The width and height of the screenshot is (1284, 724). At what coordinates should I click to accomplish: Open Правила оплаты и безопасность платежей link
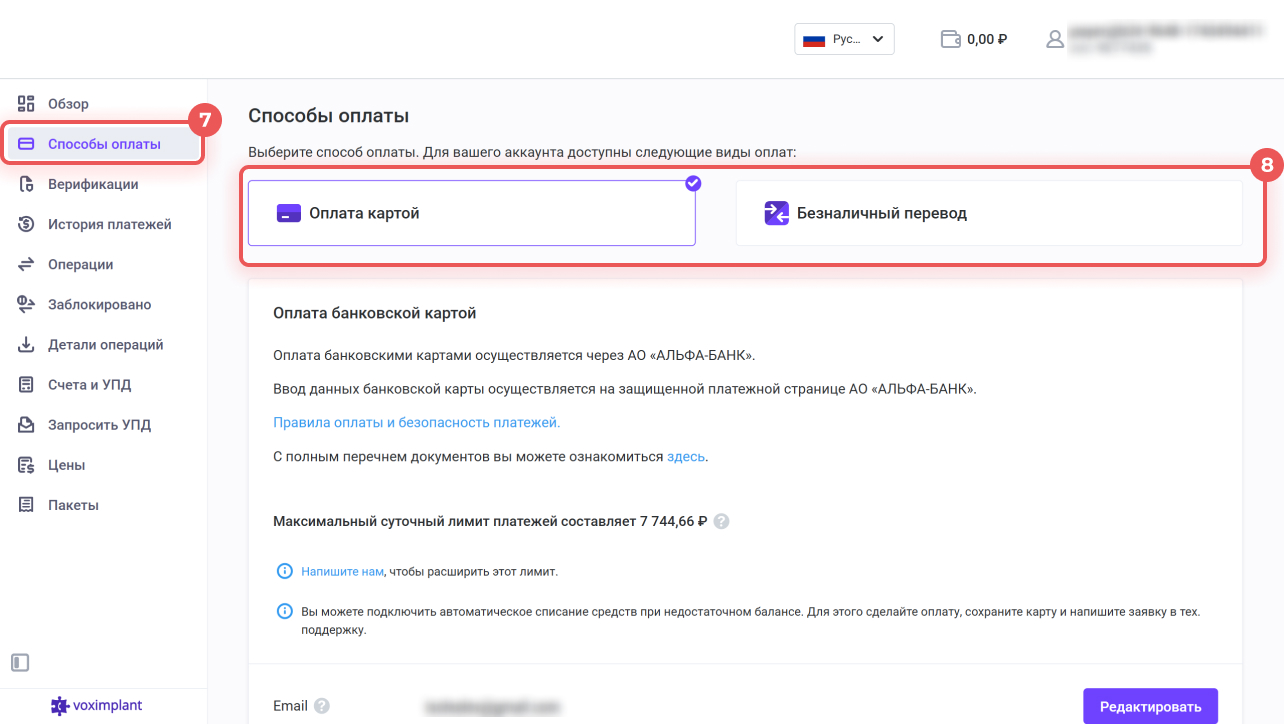click(416, 423)
